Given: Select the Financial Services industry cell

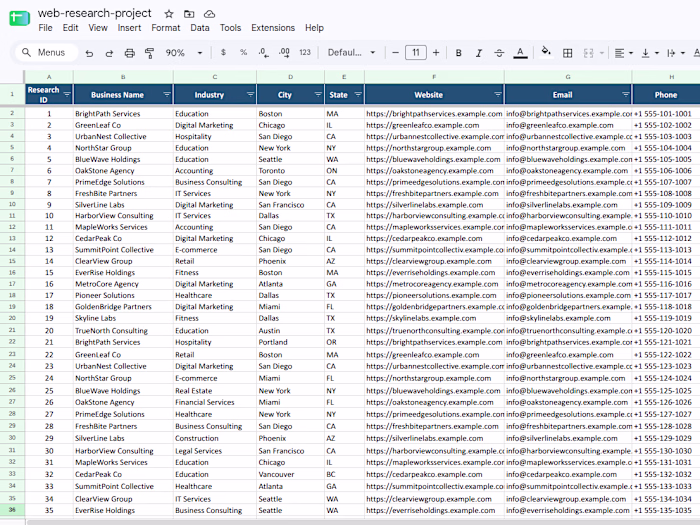Looking at the screenshot, I should [215, 402].
